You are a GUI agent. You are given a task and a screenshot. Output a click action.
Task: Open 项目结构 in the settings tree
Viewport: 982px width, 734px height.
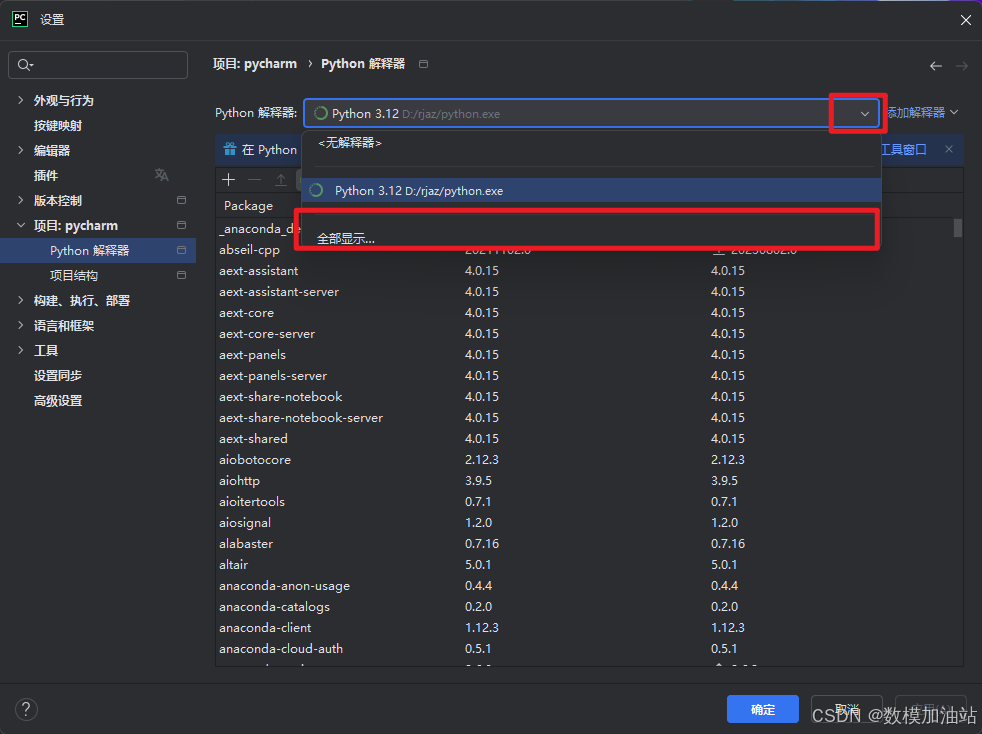(74, 275)
